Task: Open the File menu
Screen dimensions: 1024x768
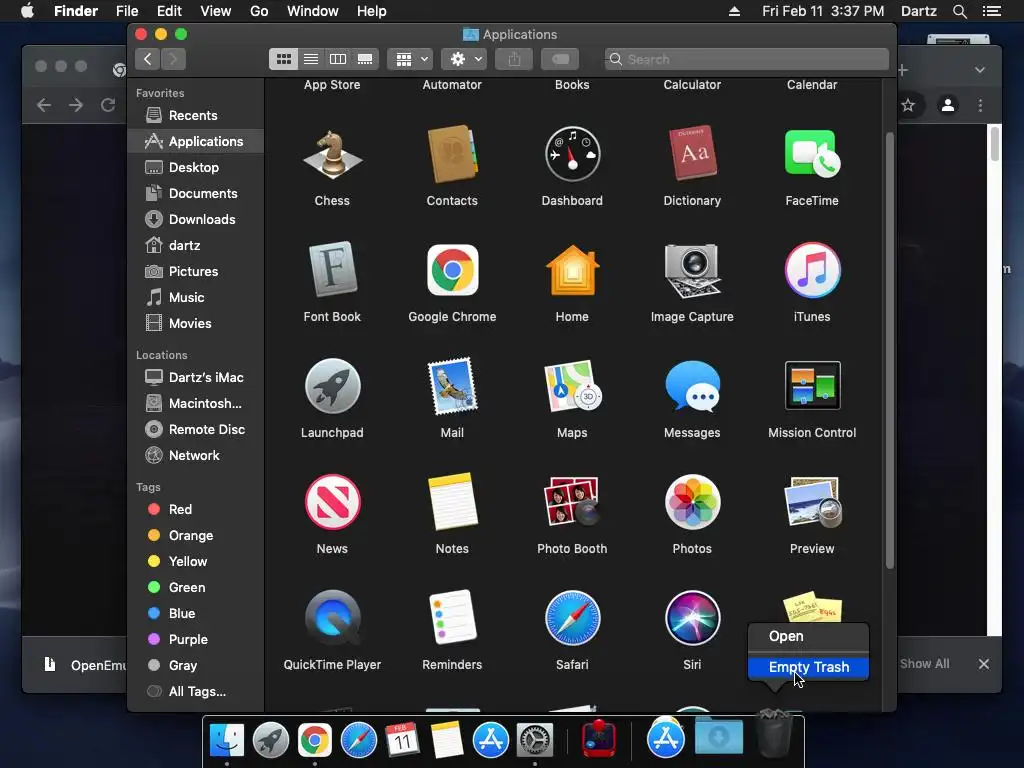Action: coord(127,11)
